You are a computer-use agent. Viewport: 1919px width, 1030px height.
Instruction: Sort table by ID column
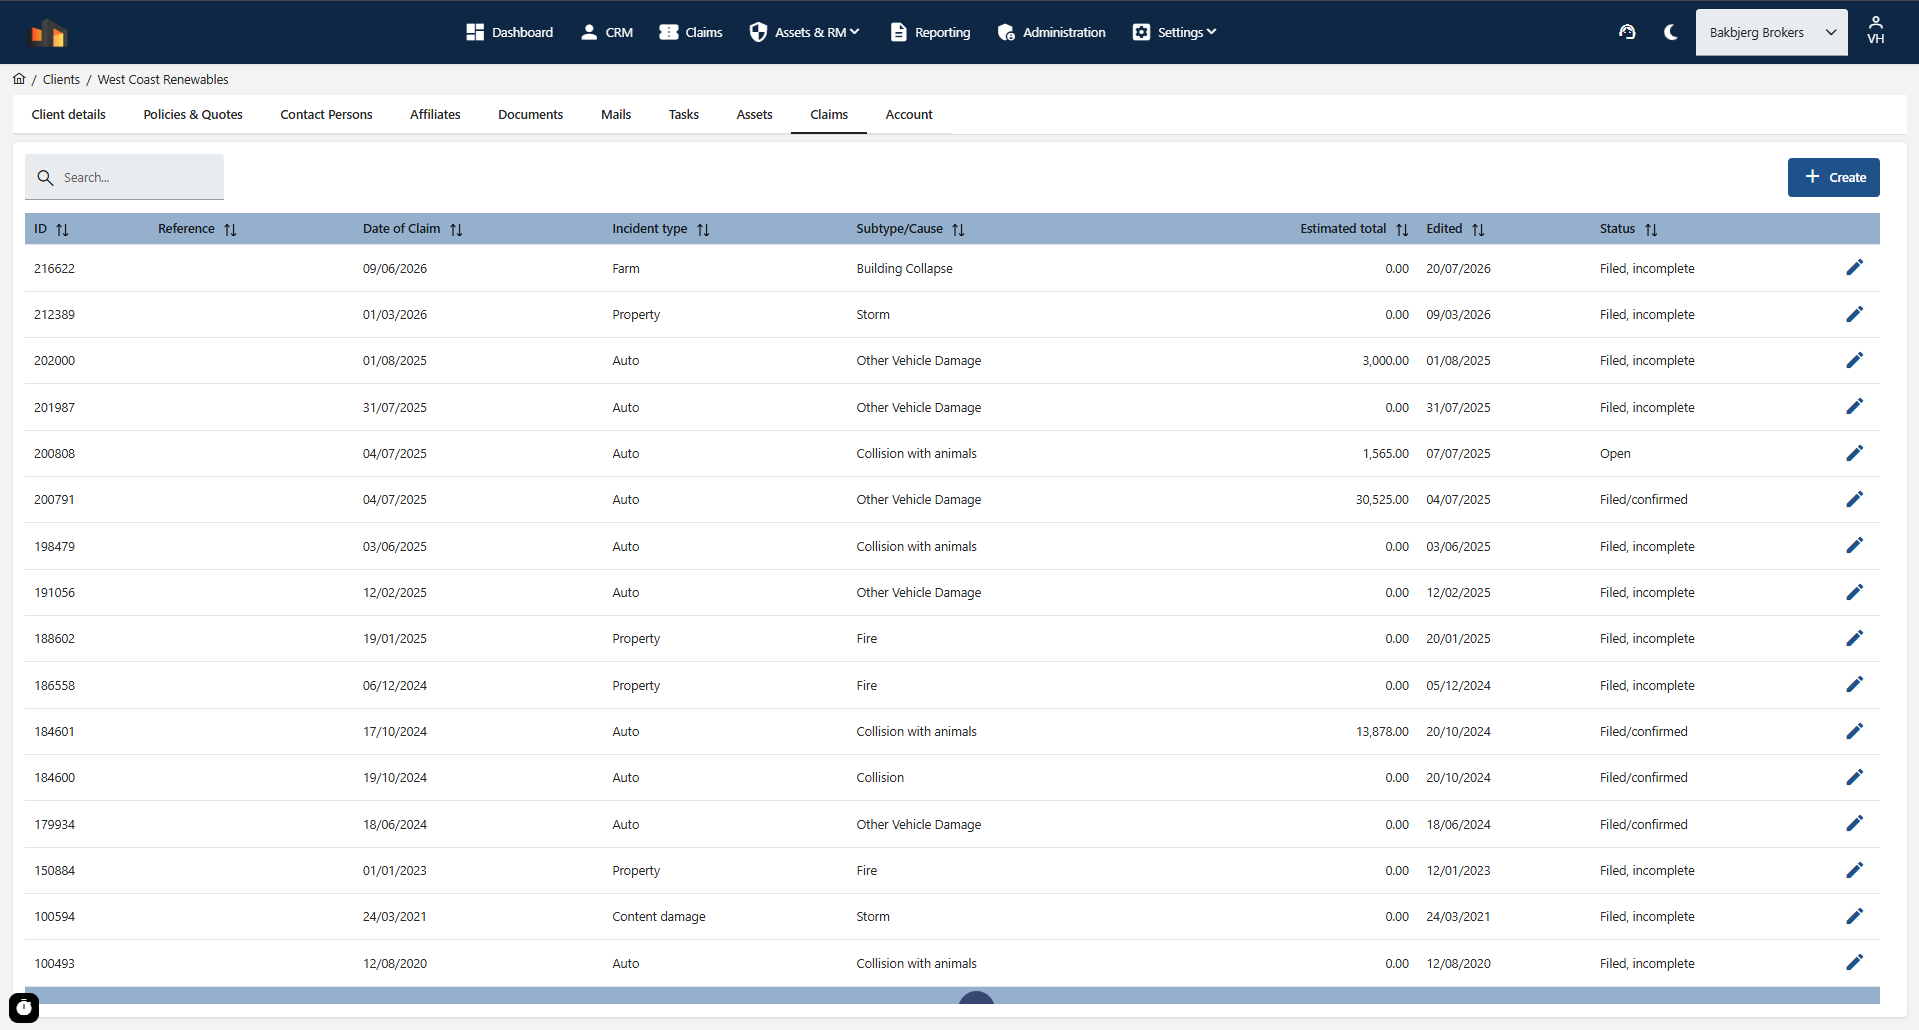62,229
